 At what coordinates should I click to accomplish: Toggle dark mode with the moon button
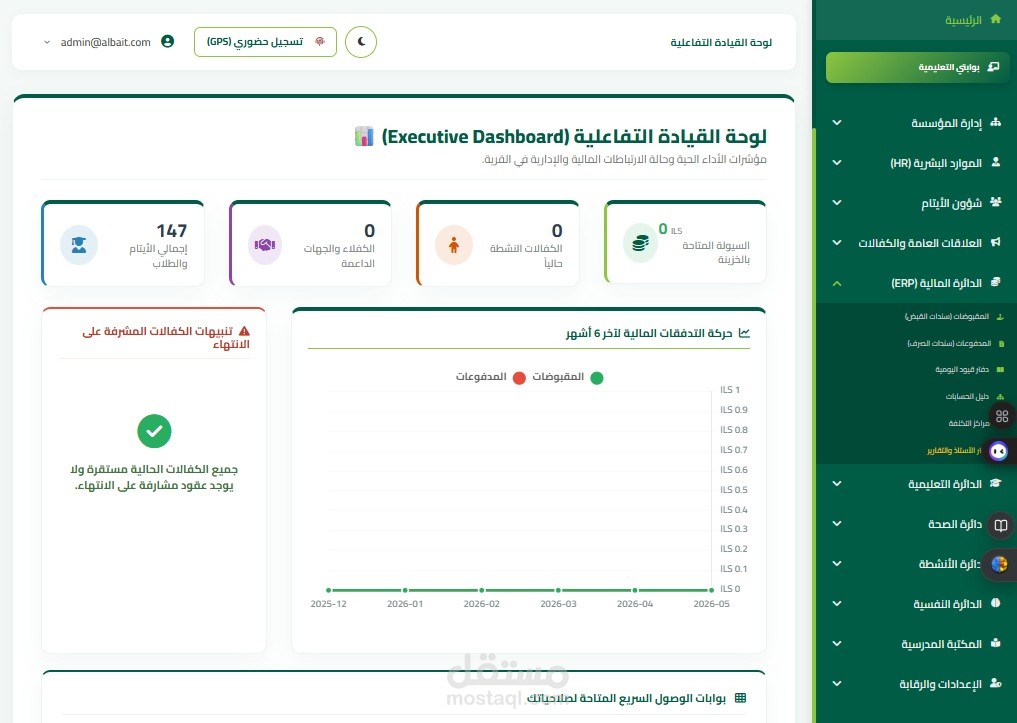point(361,42)
